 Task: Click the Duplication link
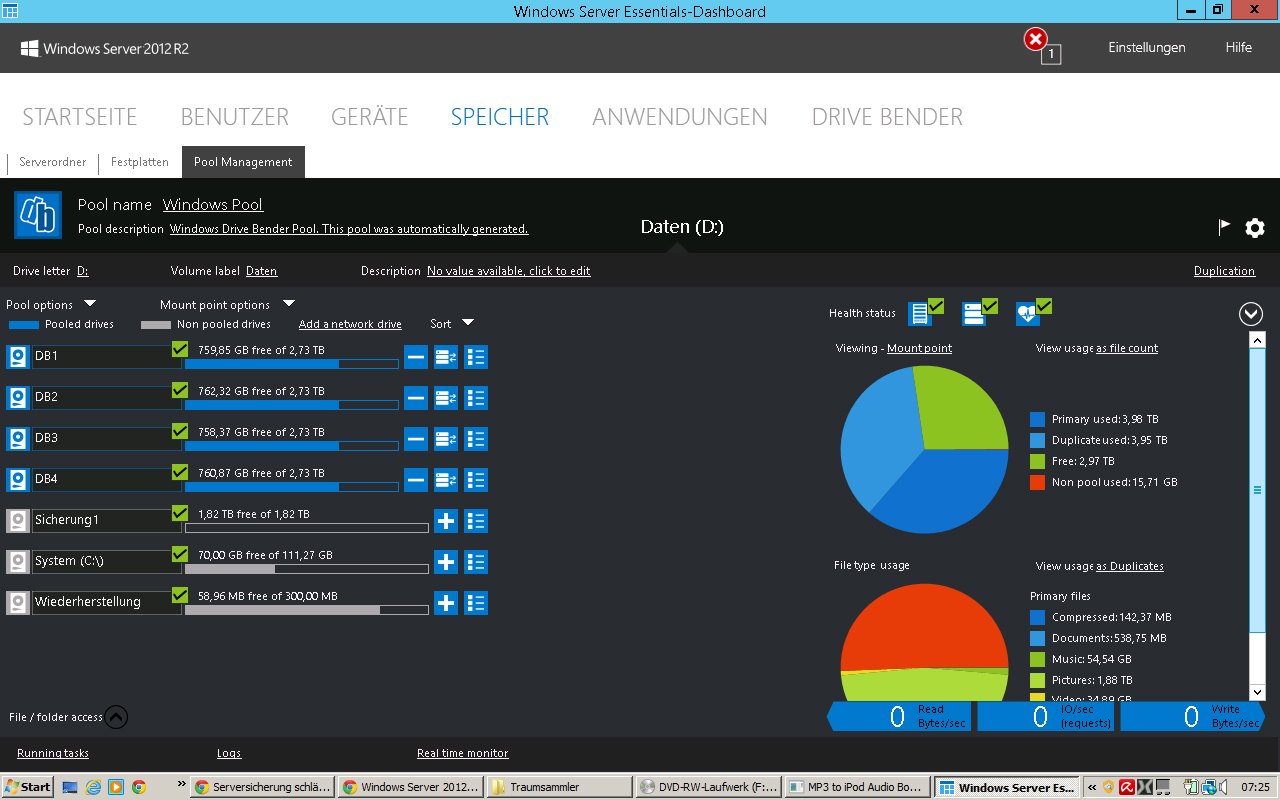click(1224, 271)
